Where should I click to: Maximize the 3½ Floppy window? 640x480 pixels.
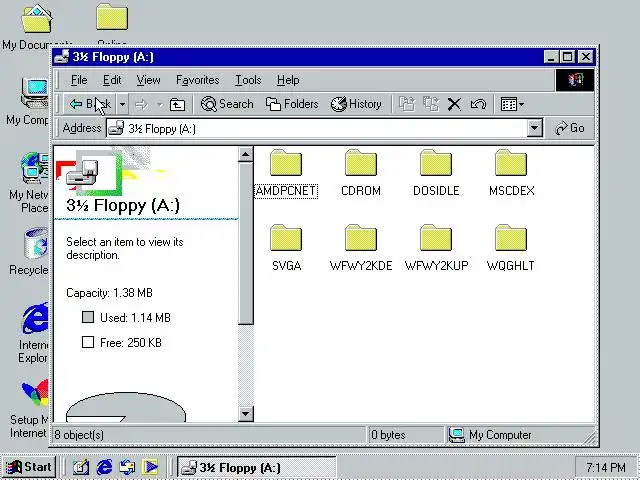[567, 57]
